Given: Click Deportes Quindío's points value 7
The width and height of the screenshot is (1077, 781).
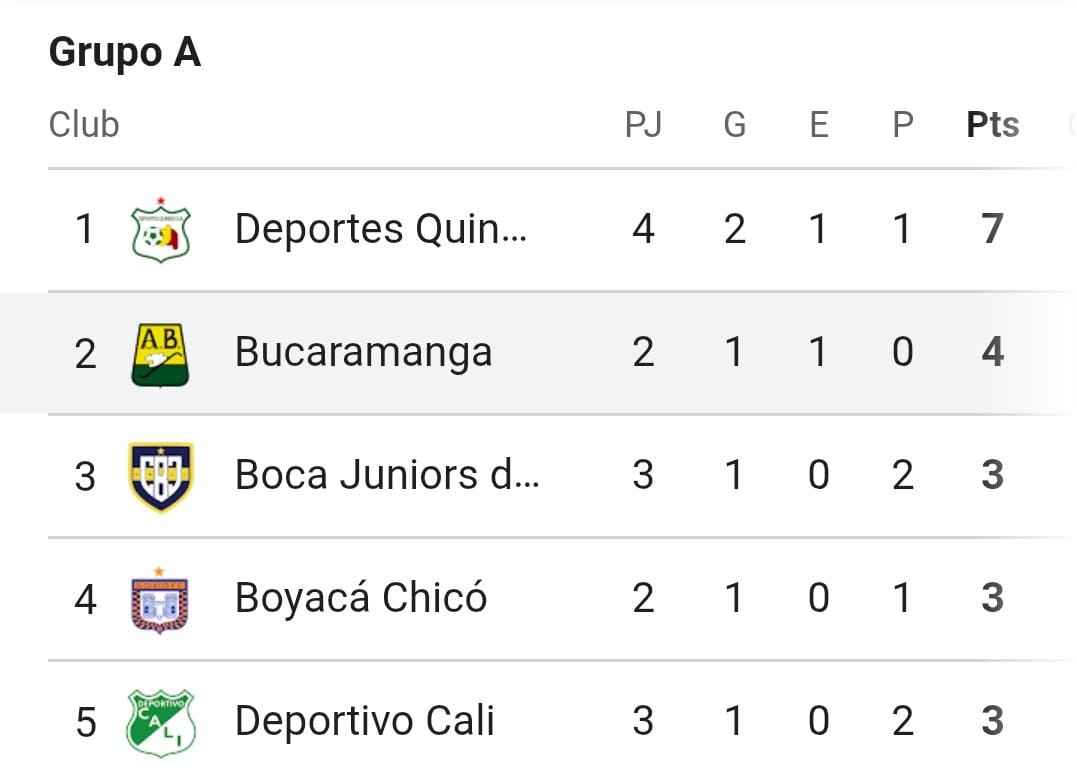Looking at the screenshot, I should tap(993, 229).
